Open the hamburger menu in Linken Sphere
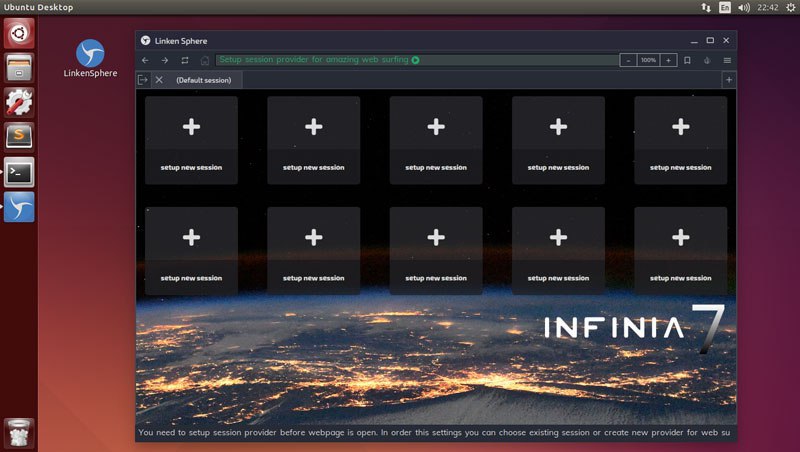 pos(727,60)
